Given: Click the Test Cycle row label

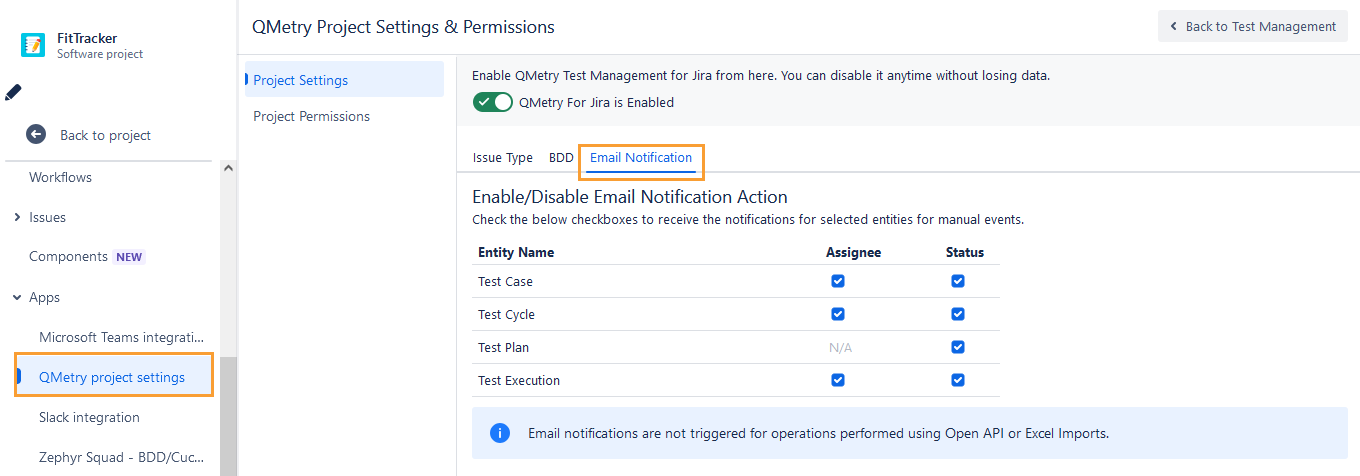Looking at the screenshot, I should tap(506, 314).
